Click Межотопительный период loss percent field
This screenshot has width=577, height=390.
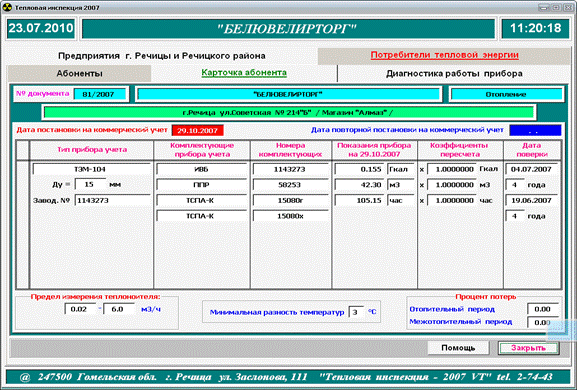[x=543, y=322]
